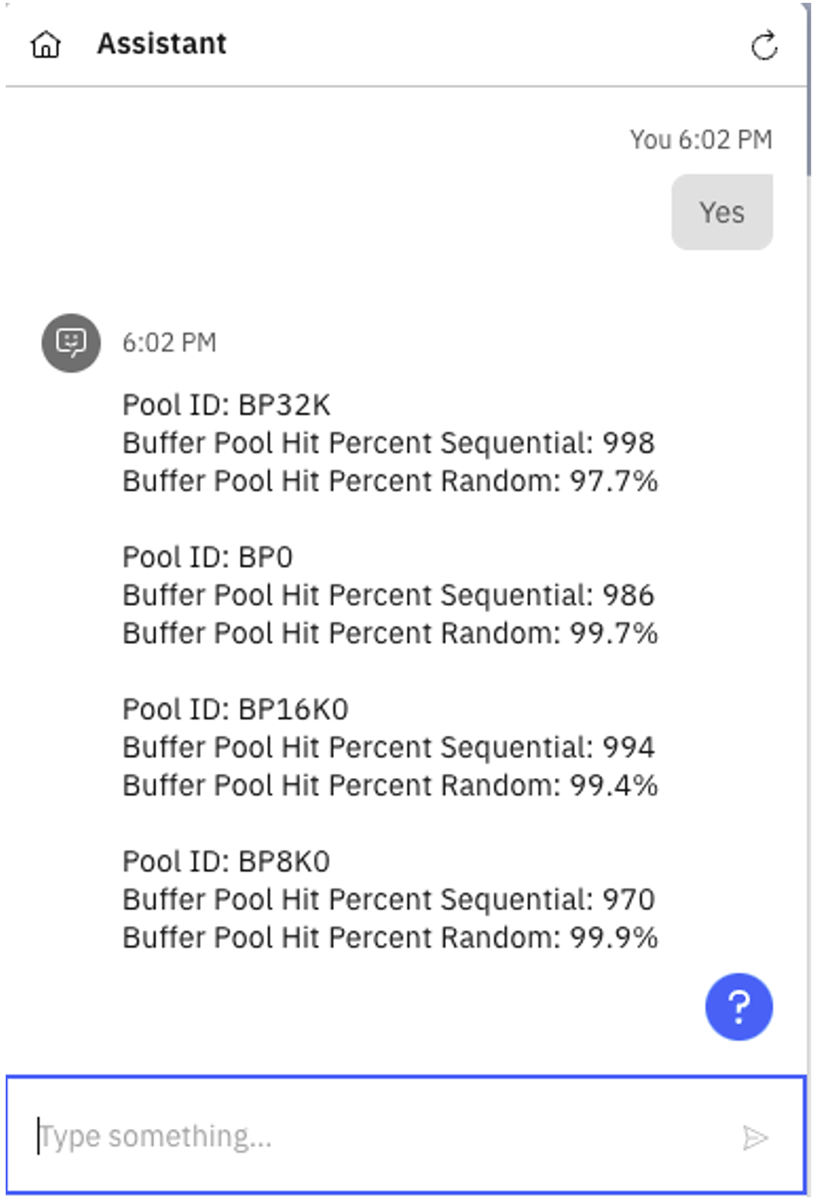Image resolution: width=814 pixels, height=1200 pixels.
Task: Focus the "Type something..." input field
Action: tap(380, 1136)
